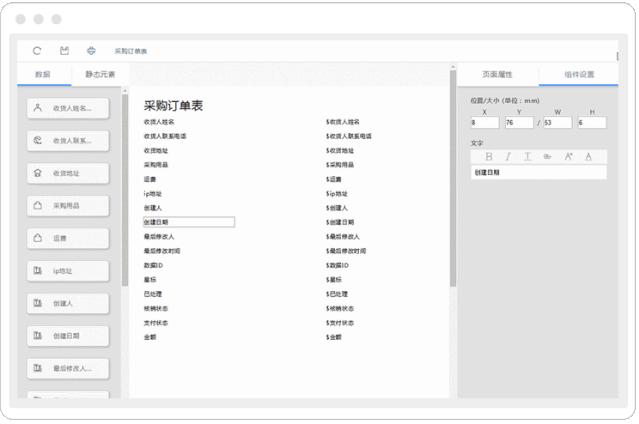Select the 金额 label on the canvas
The width and height of the screenshot is (639, 424).
(x=150, y=337)
